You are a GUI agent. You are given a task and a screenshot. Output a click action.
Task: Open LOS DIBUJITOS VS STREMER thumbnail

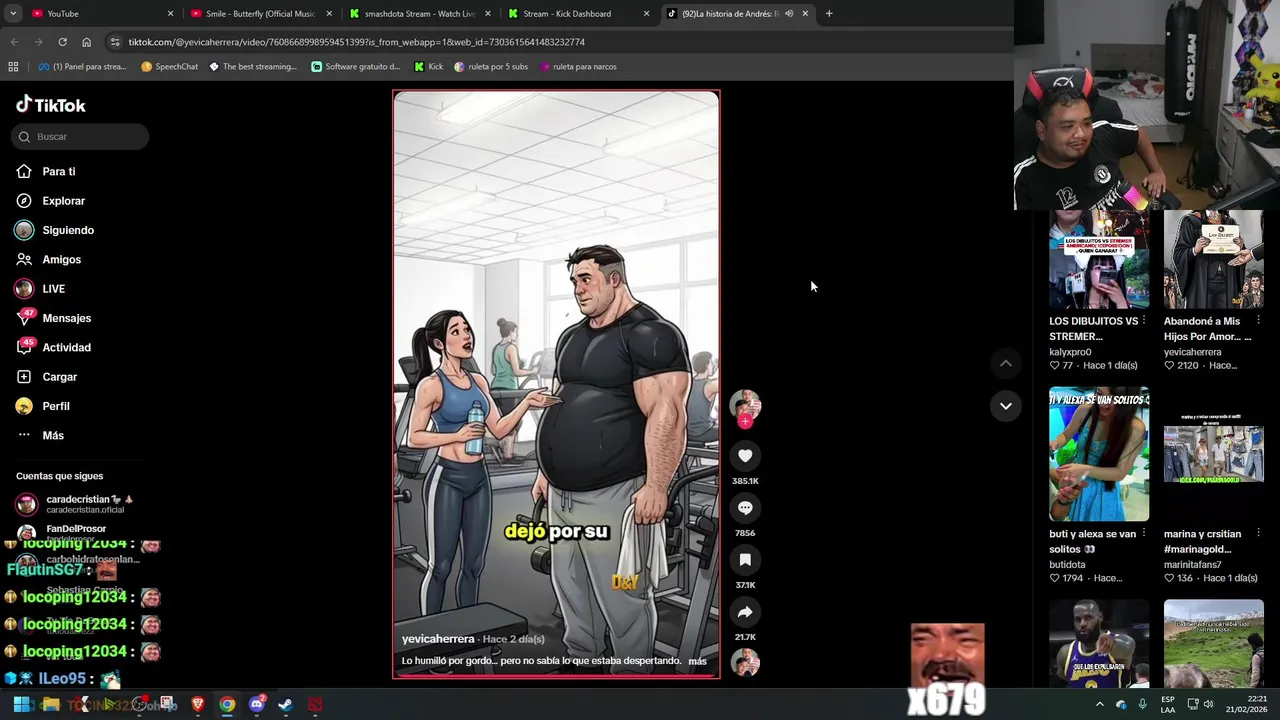tap(1099, 259)
